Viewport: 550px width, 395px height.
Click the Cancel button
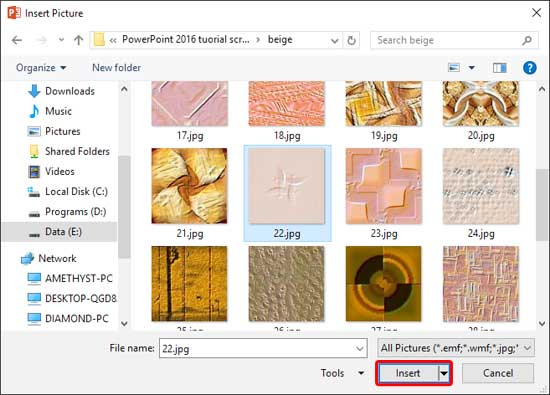(498, 373)
